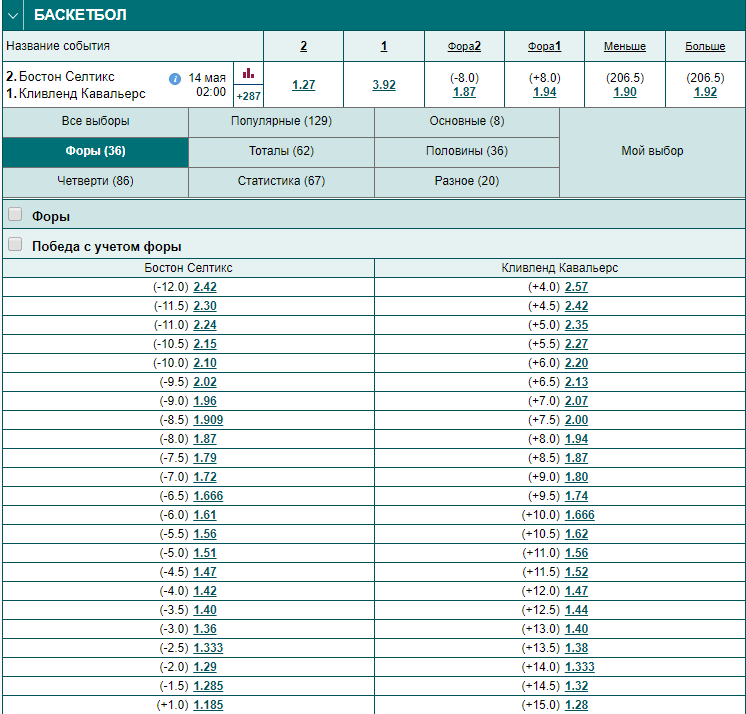Viewport: 746px width, 714px height.
Task: Select Boston (-6.5) odds 1.666
Action: click(208, 496)
